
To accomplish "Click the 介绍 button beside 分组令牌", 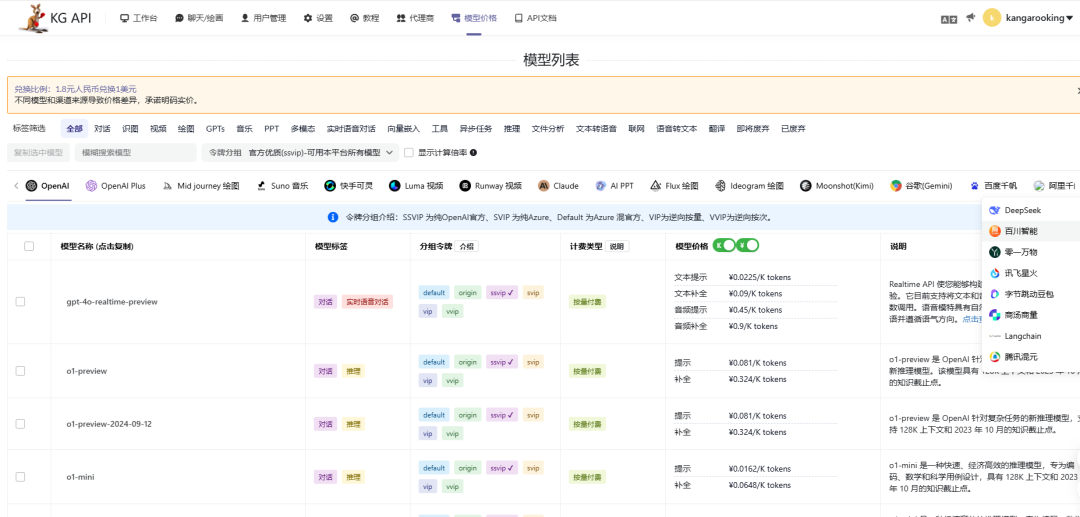I will 467,246.
